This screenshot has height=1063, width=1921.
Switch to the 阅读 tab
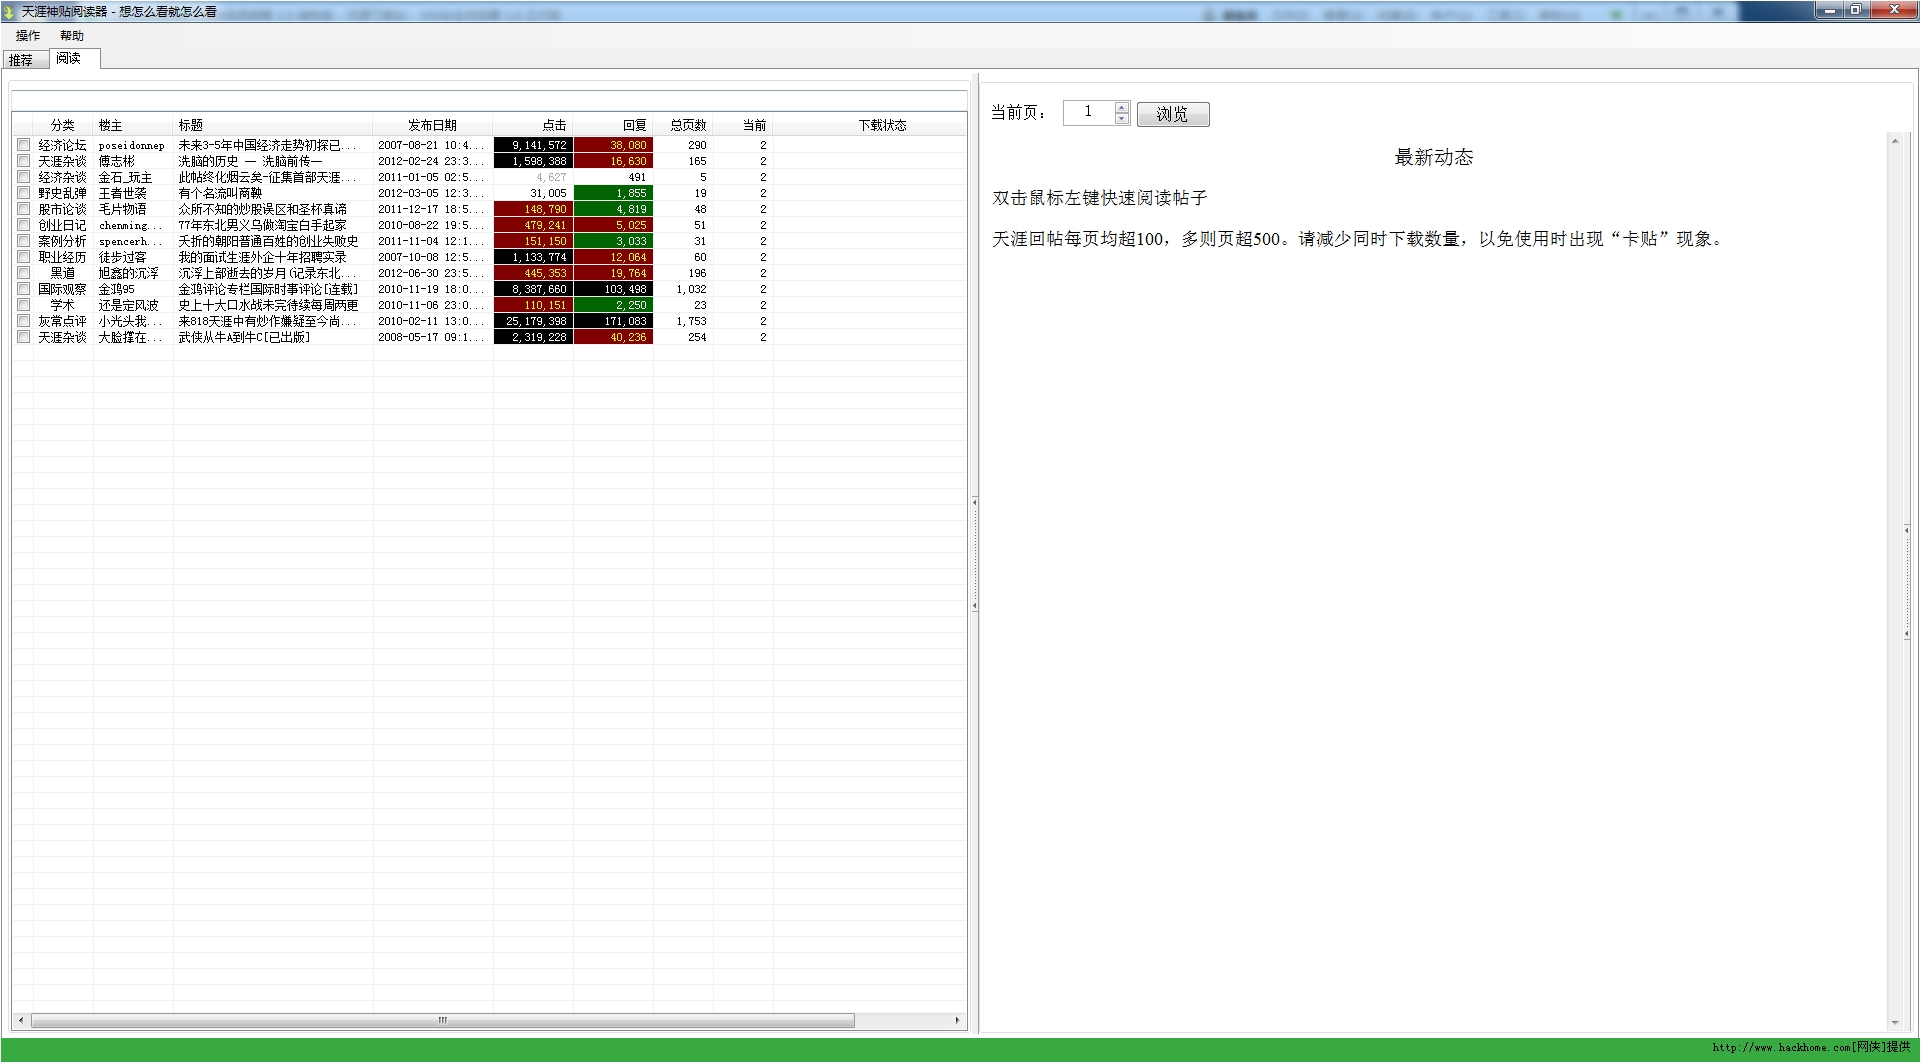click(x=74, y=59)
